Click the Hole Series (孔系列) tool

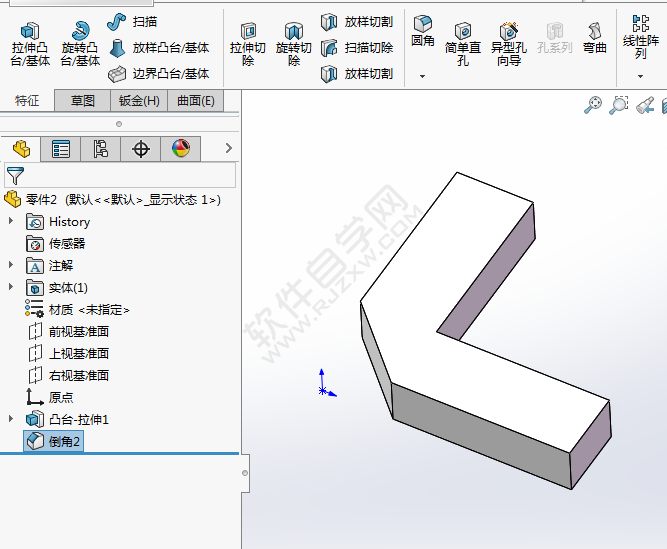[555, 38]
